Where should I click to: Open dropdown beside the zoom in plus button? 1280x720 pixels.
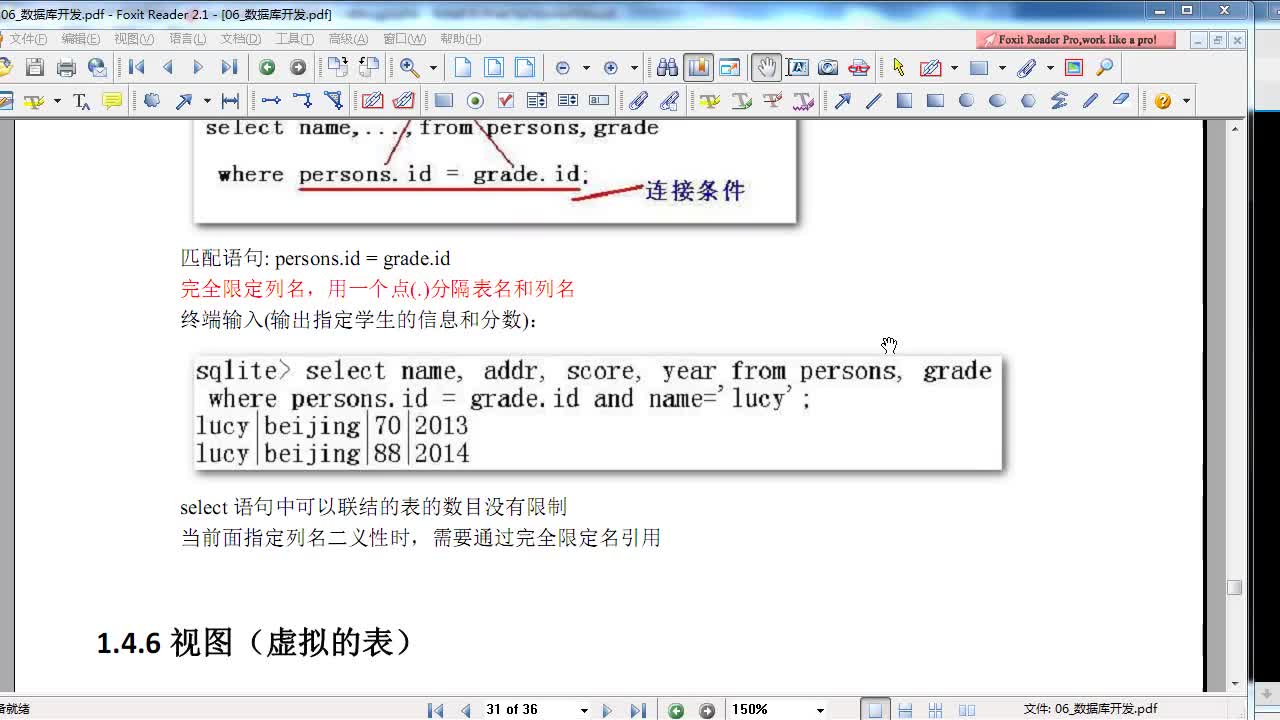(634, 68)
